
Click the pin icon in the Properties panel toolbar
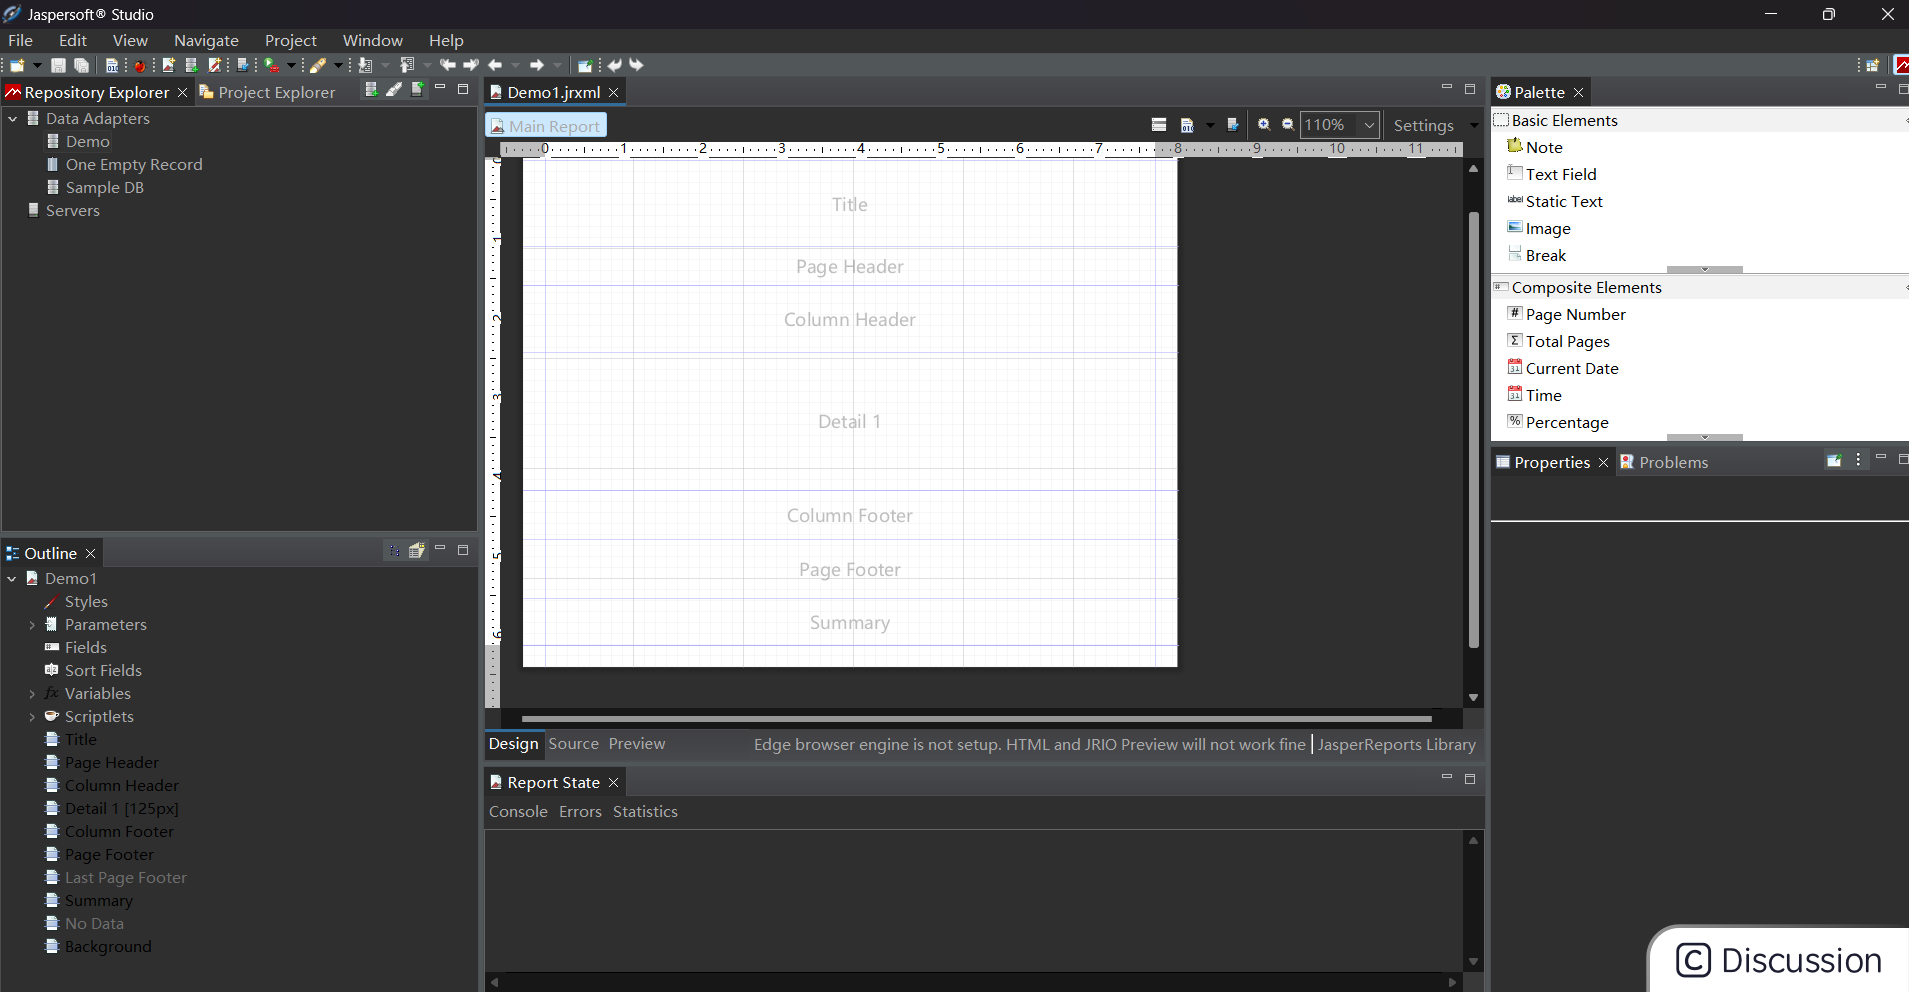[x=1834, y=460]
